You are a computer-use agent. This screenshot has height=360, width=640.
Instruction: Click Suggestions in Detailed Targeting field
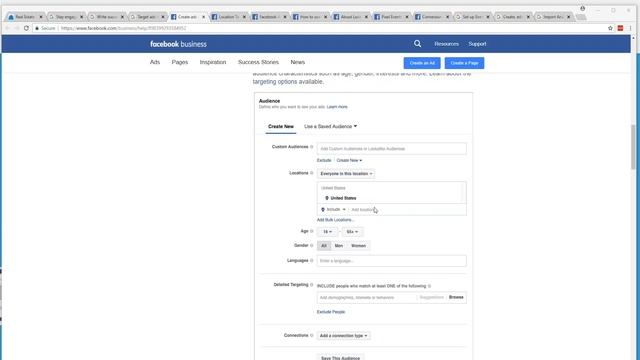431,297
